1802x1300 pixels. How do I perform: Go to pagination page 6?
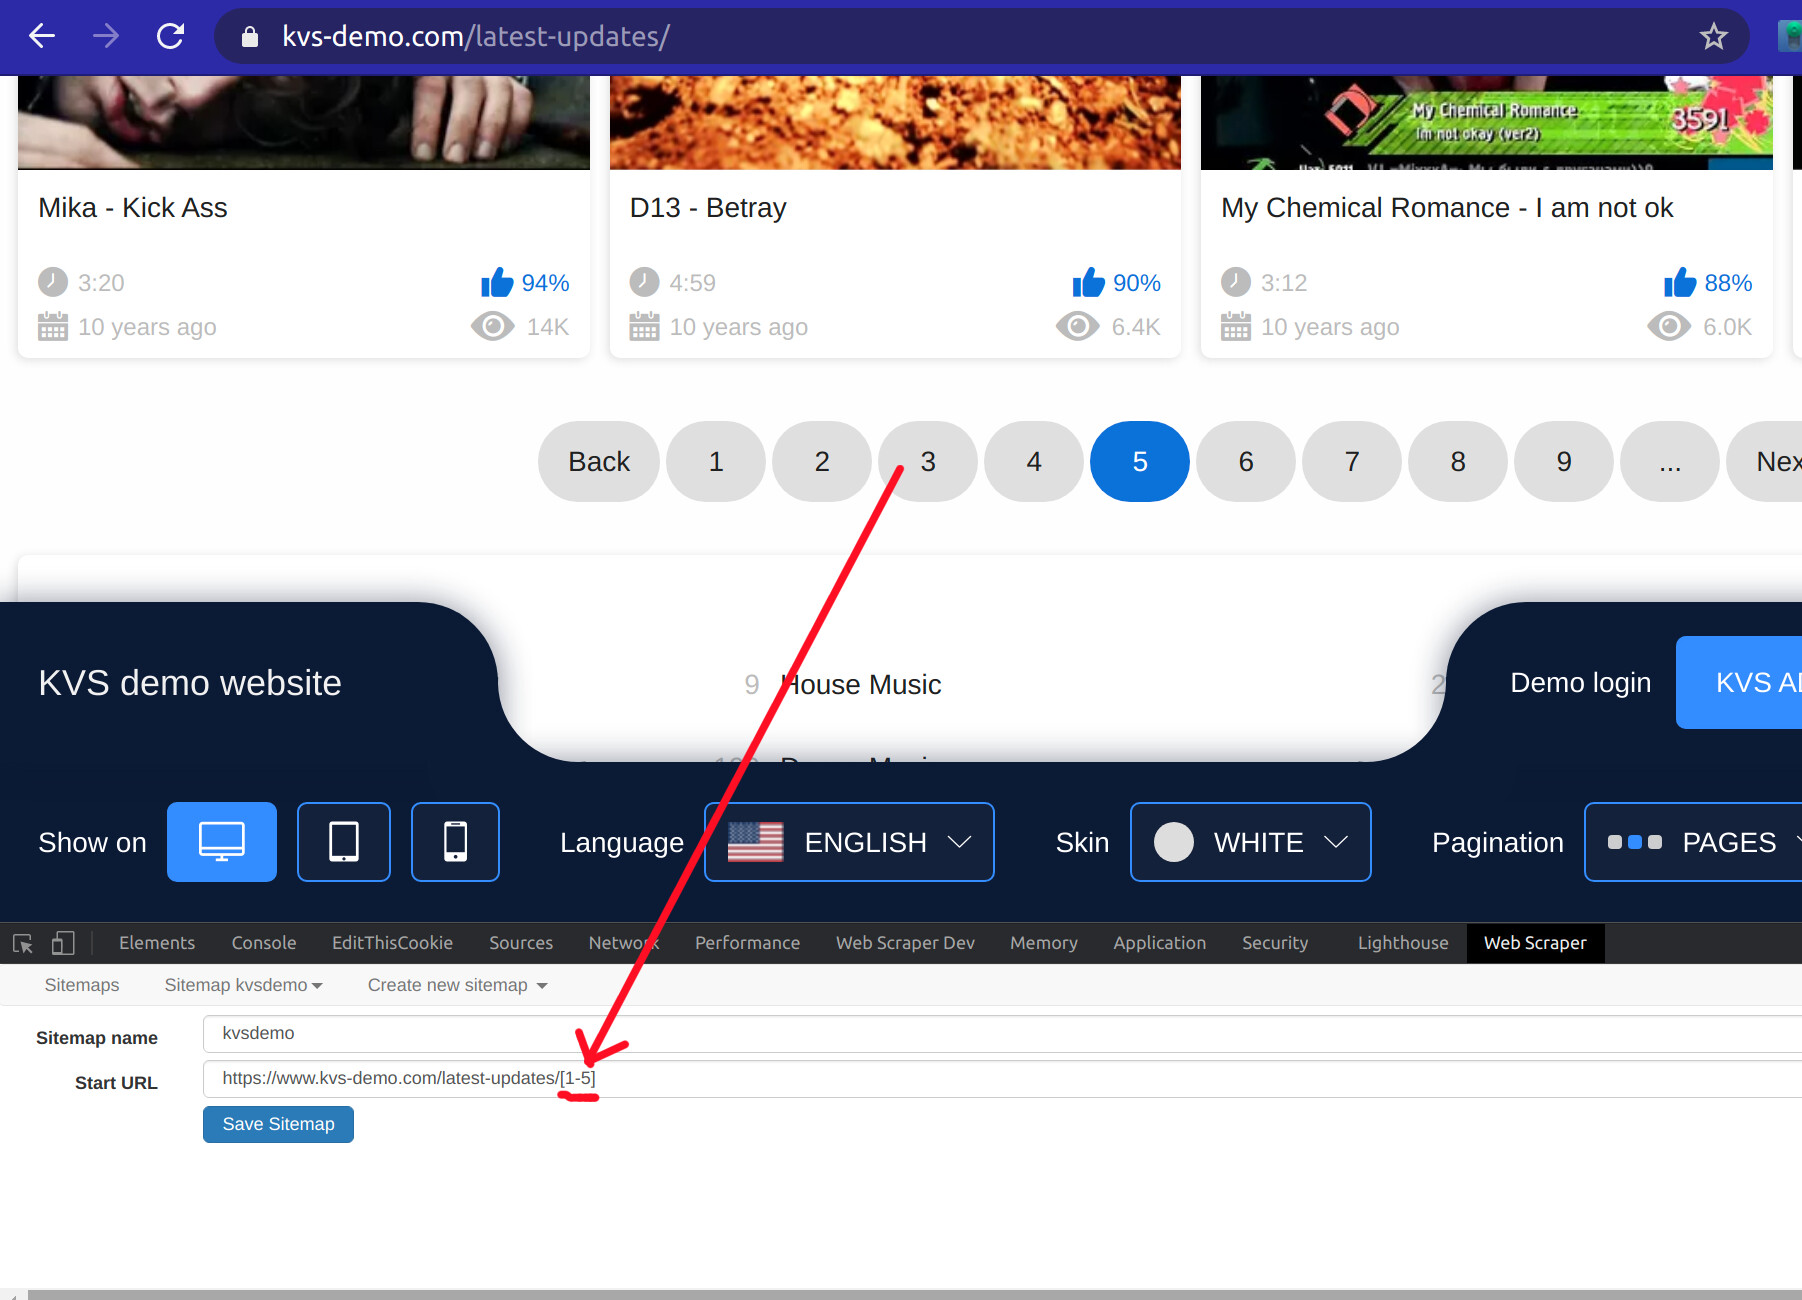pyautogui.click(x=1246, y=462)
